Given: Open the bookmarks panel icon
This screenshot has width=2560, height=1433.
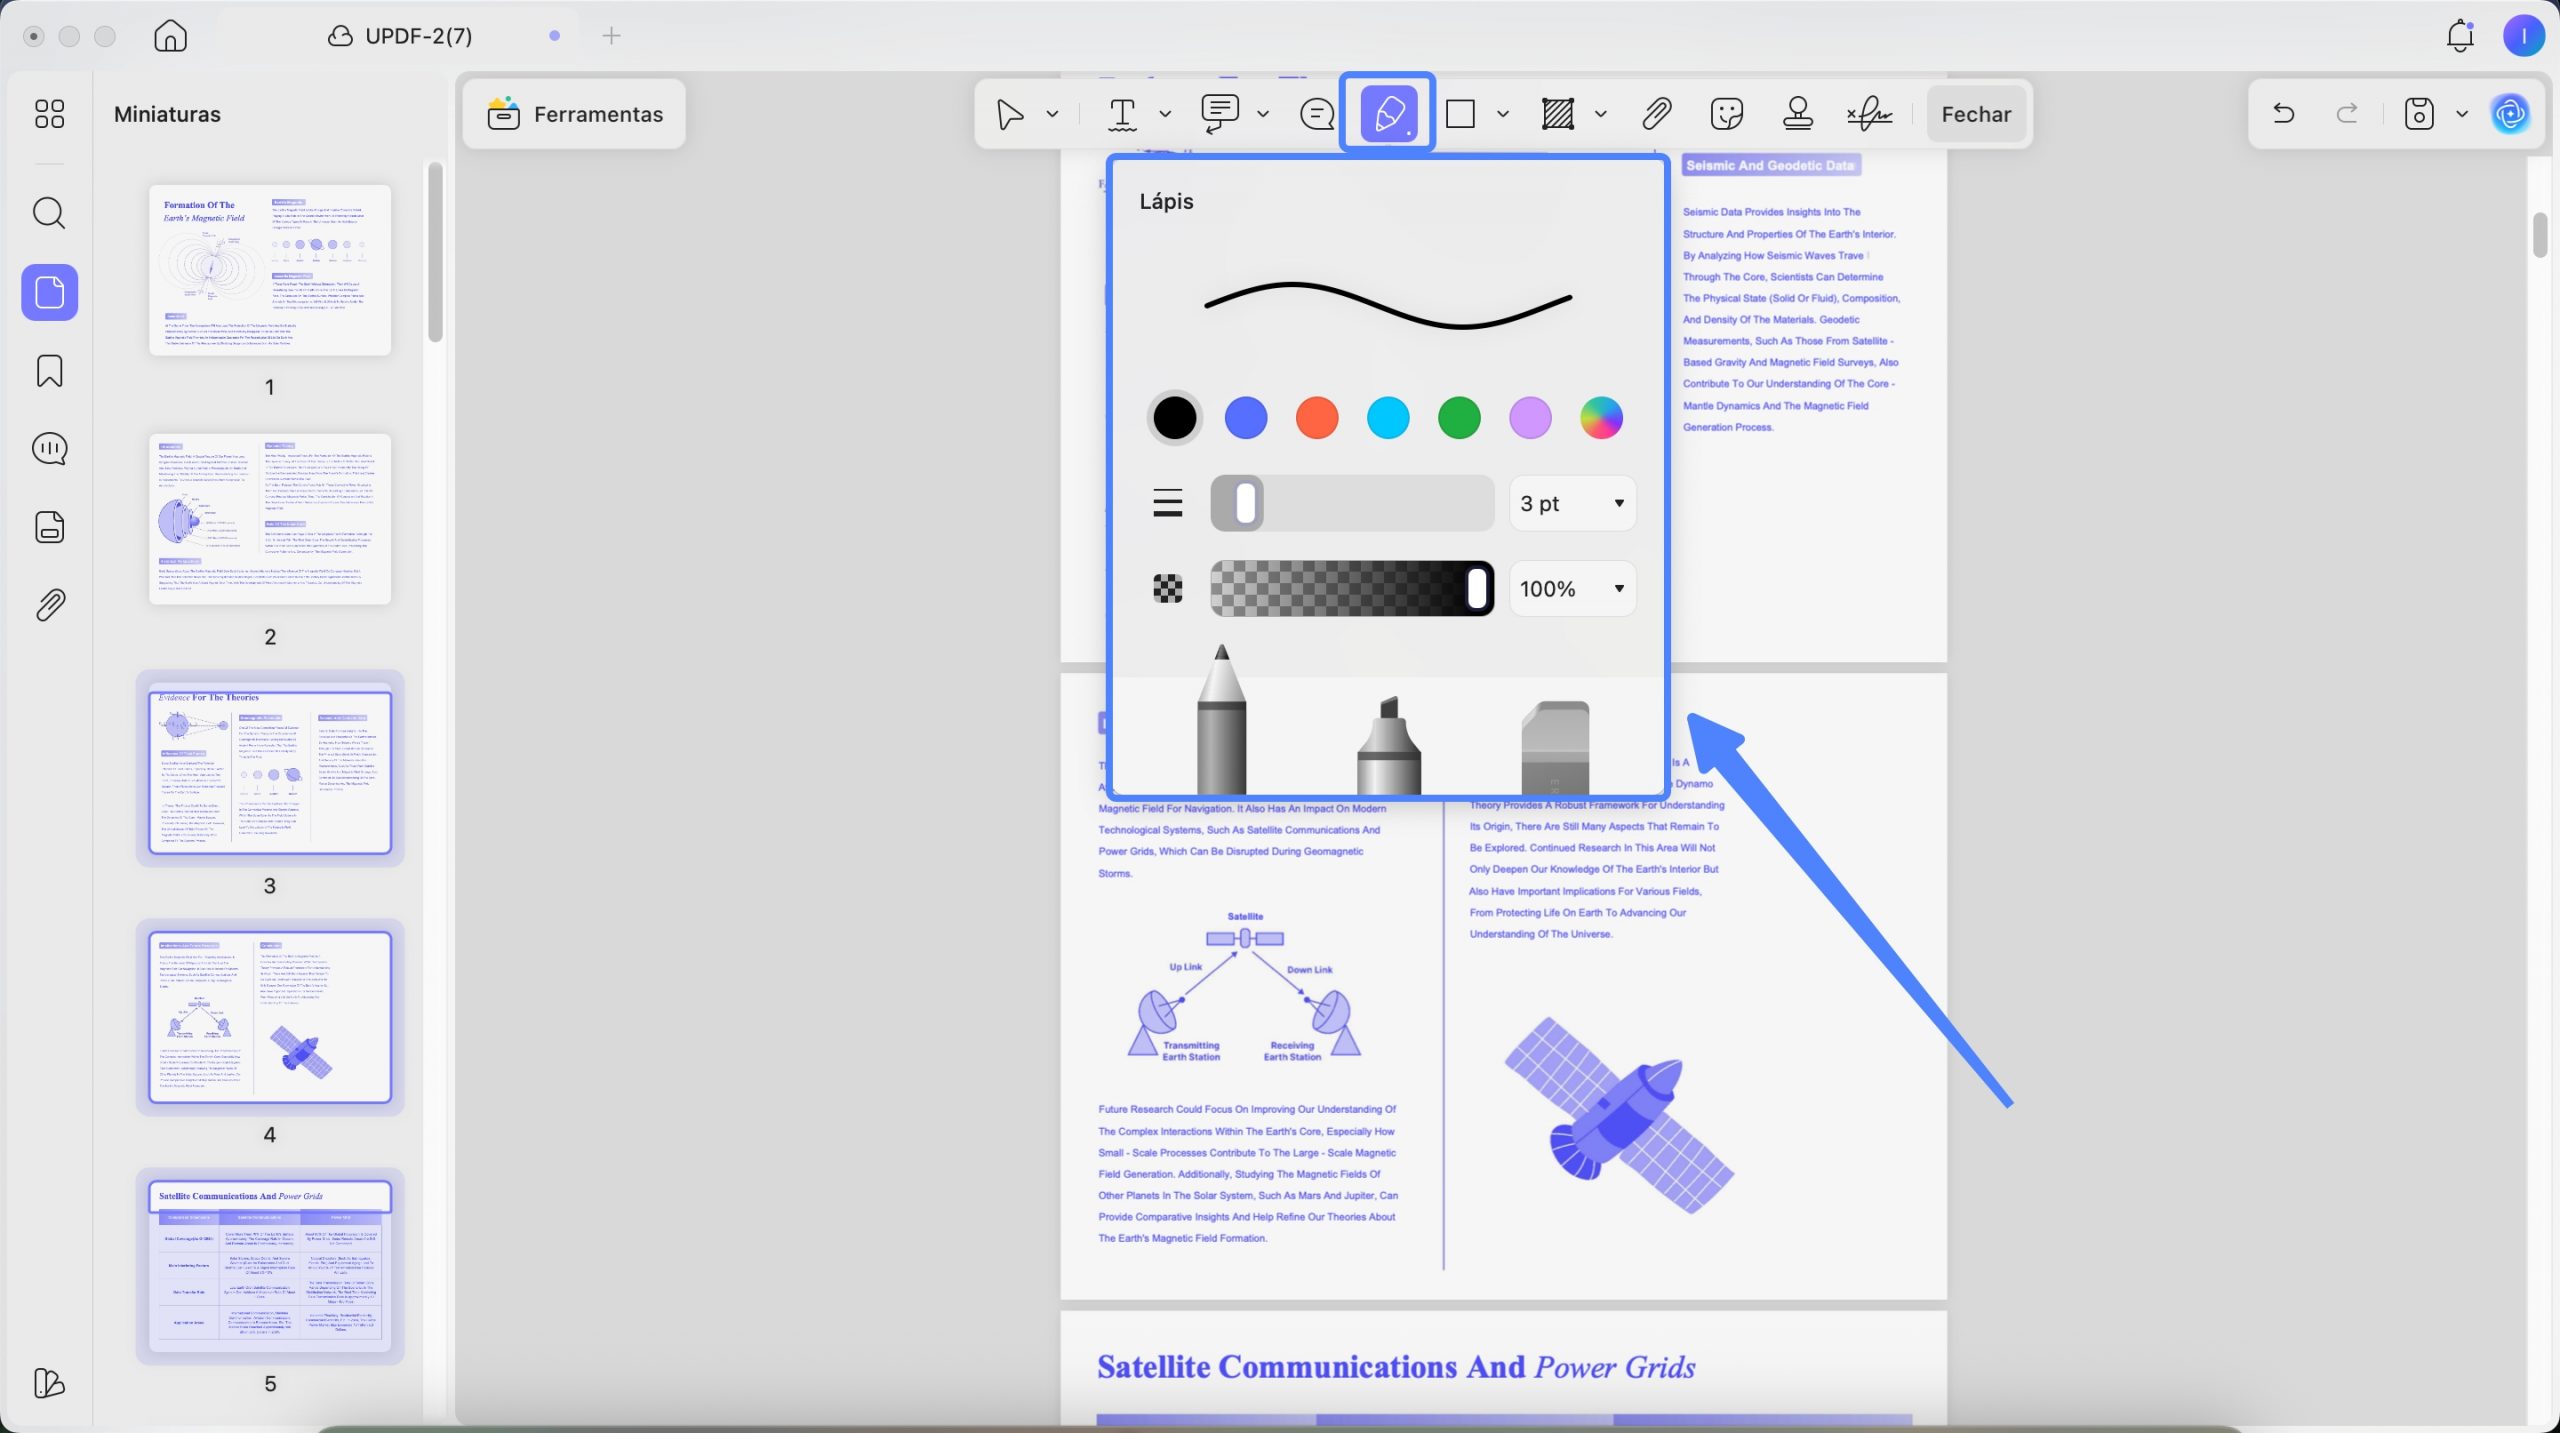Looking at the screenshot, I should pos(49,371).
